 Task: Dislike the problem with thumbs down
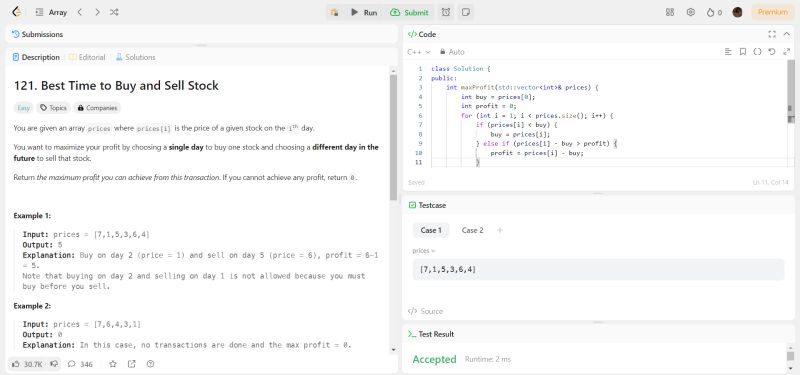54,364
